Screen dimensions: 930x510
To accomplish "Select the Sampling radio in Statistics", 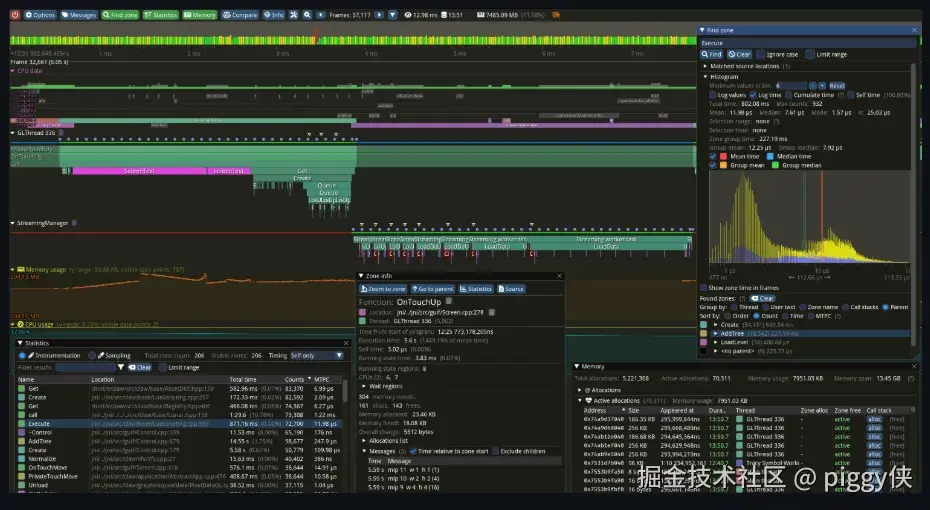I will pyautogui.click(x=92, y=355).
